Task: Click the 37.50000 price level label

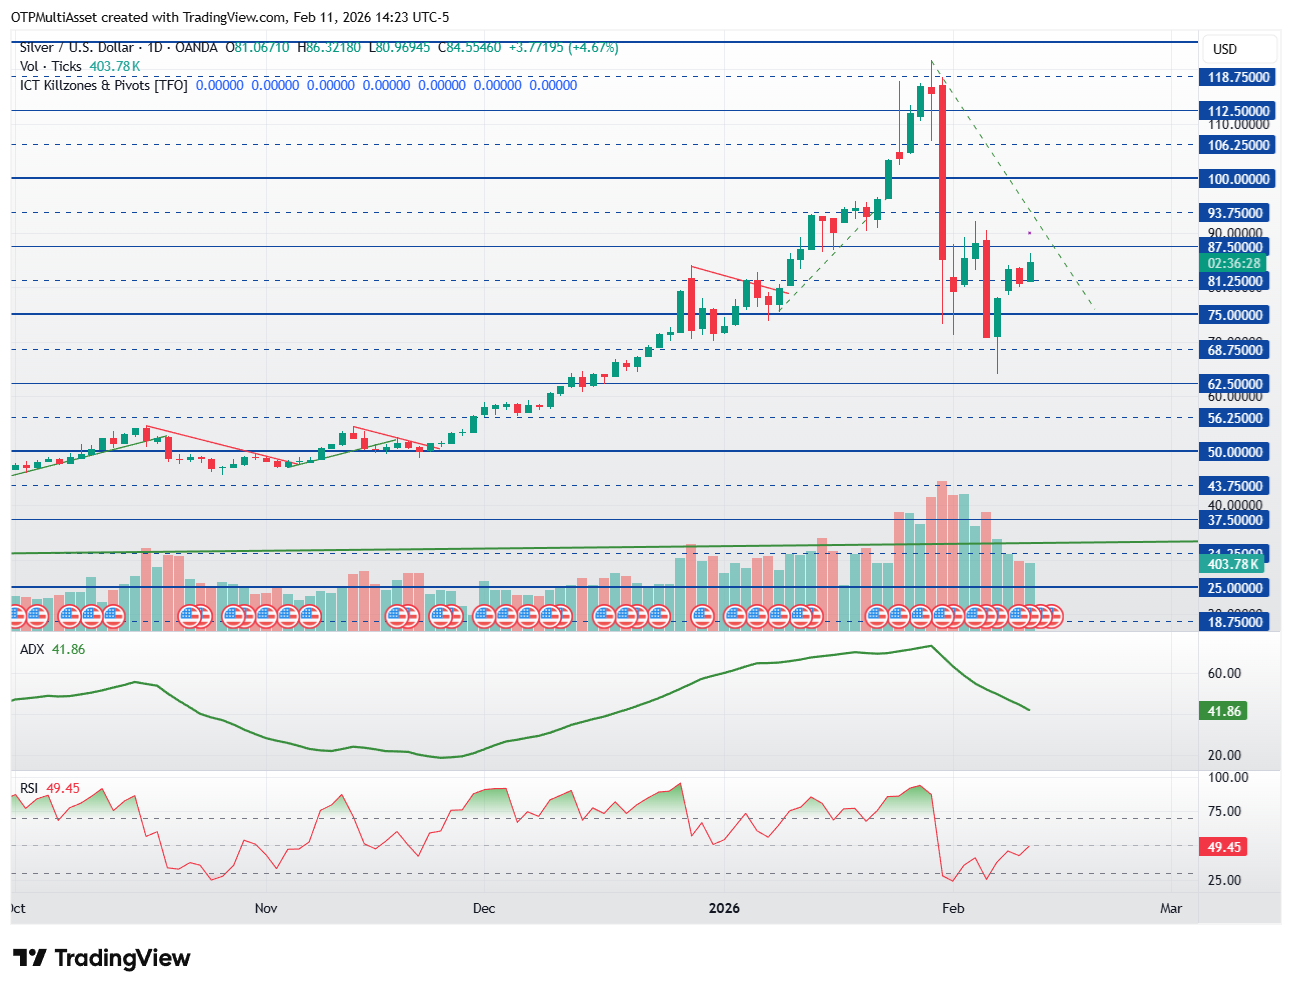Action: click(1236, 520)
